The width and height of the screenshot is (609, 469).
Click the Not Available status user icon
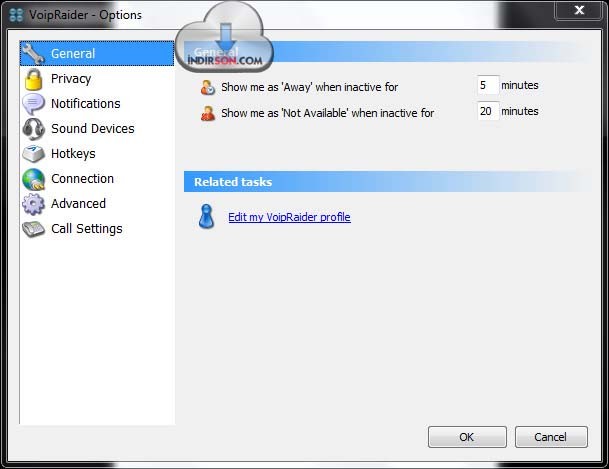click(208, 113)
